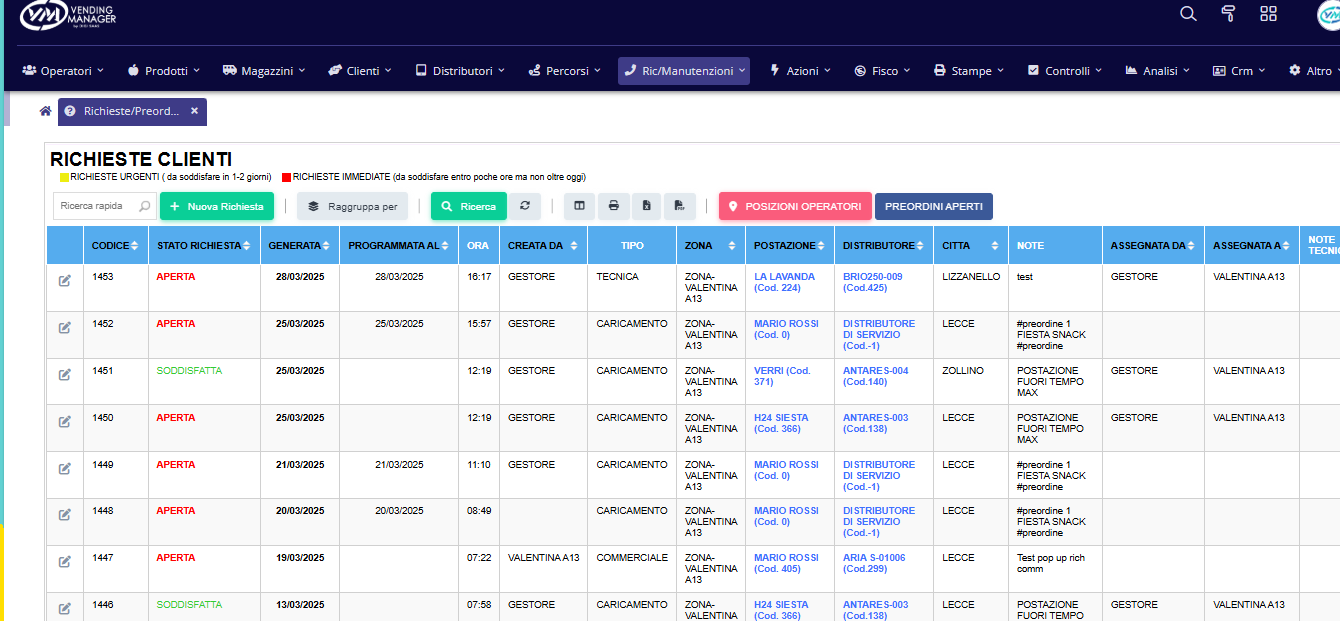Sort by GENERATA column header
The image size is (1340, 621).
point(300,245)
